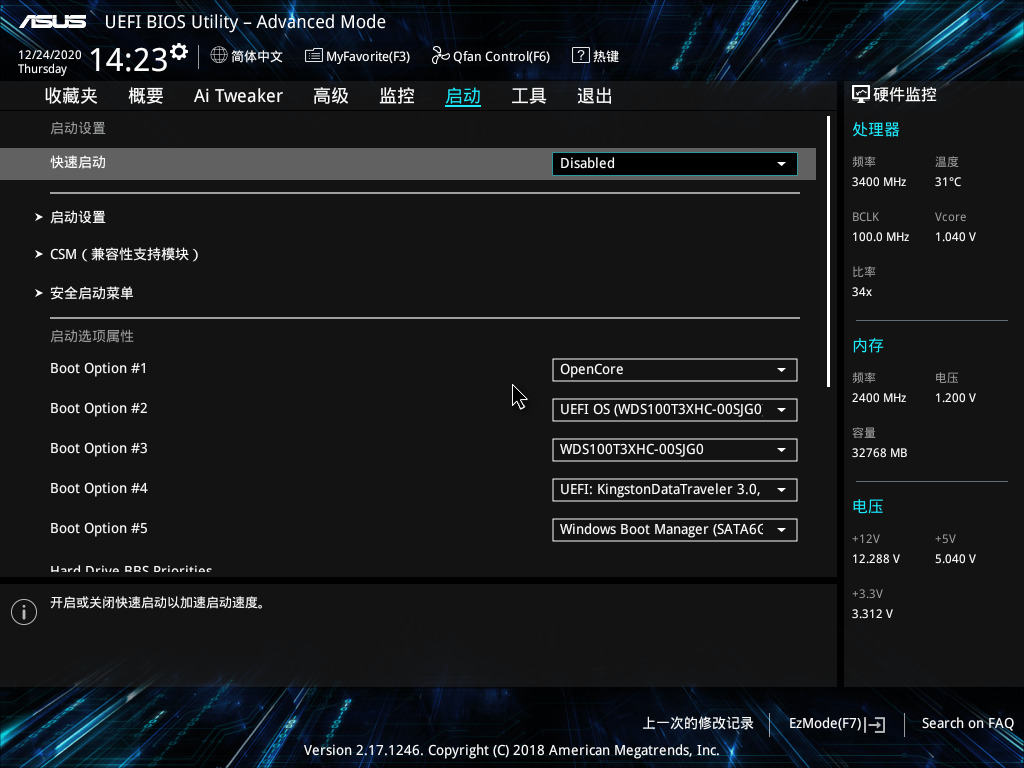This screenshot has height=768, width=1024.
Task: Click the Boot Option #2 label
Action: click(x=99, y=408)
